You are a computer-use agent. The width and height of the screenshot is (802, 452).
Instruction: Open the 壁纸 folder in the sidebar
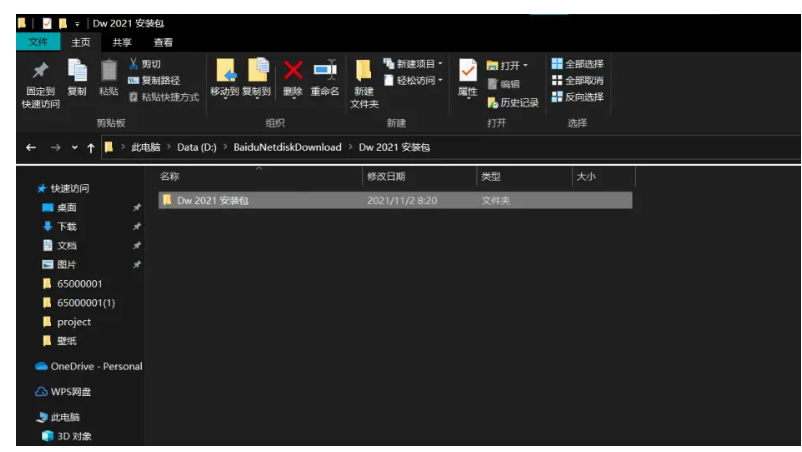coord(59,341)
